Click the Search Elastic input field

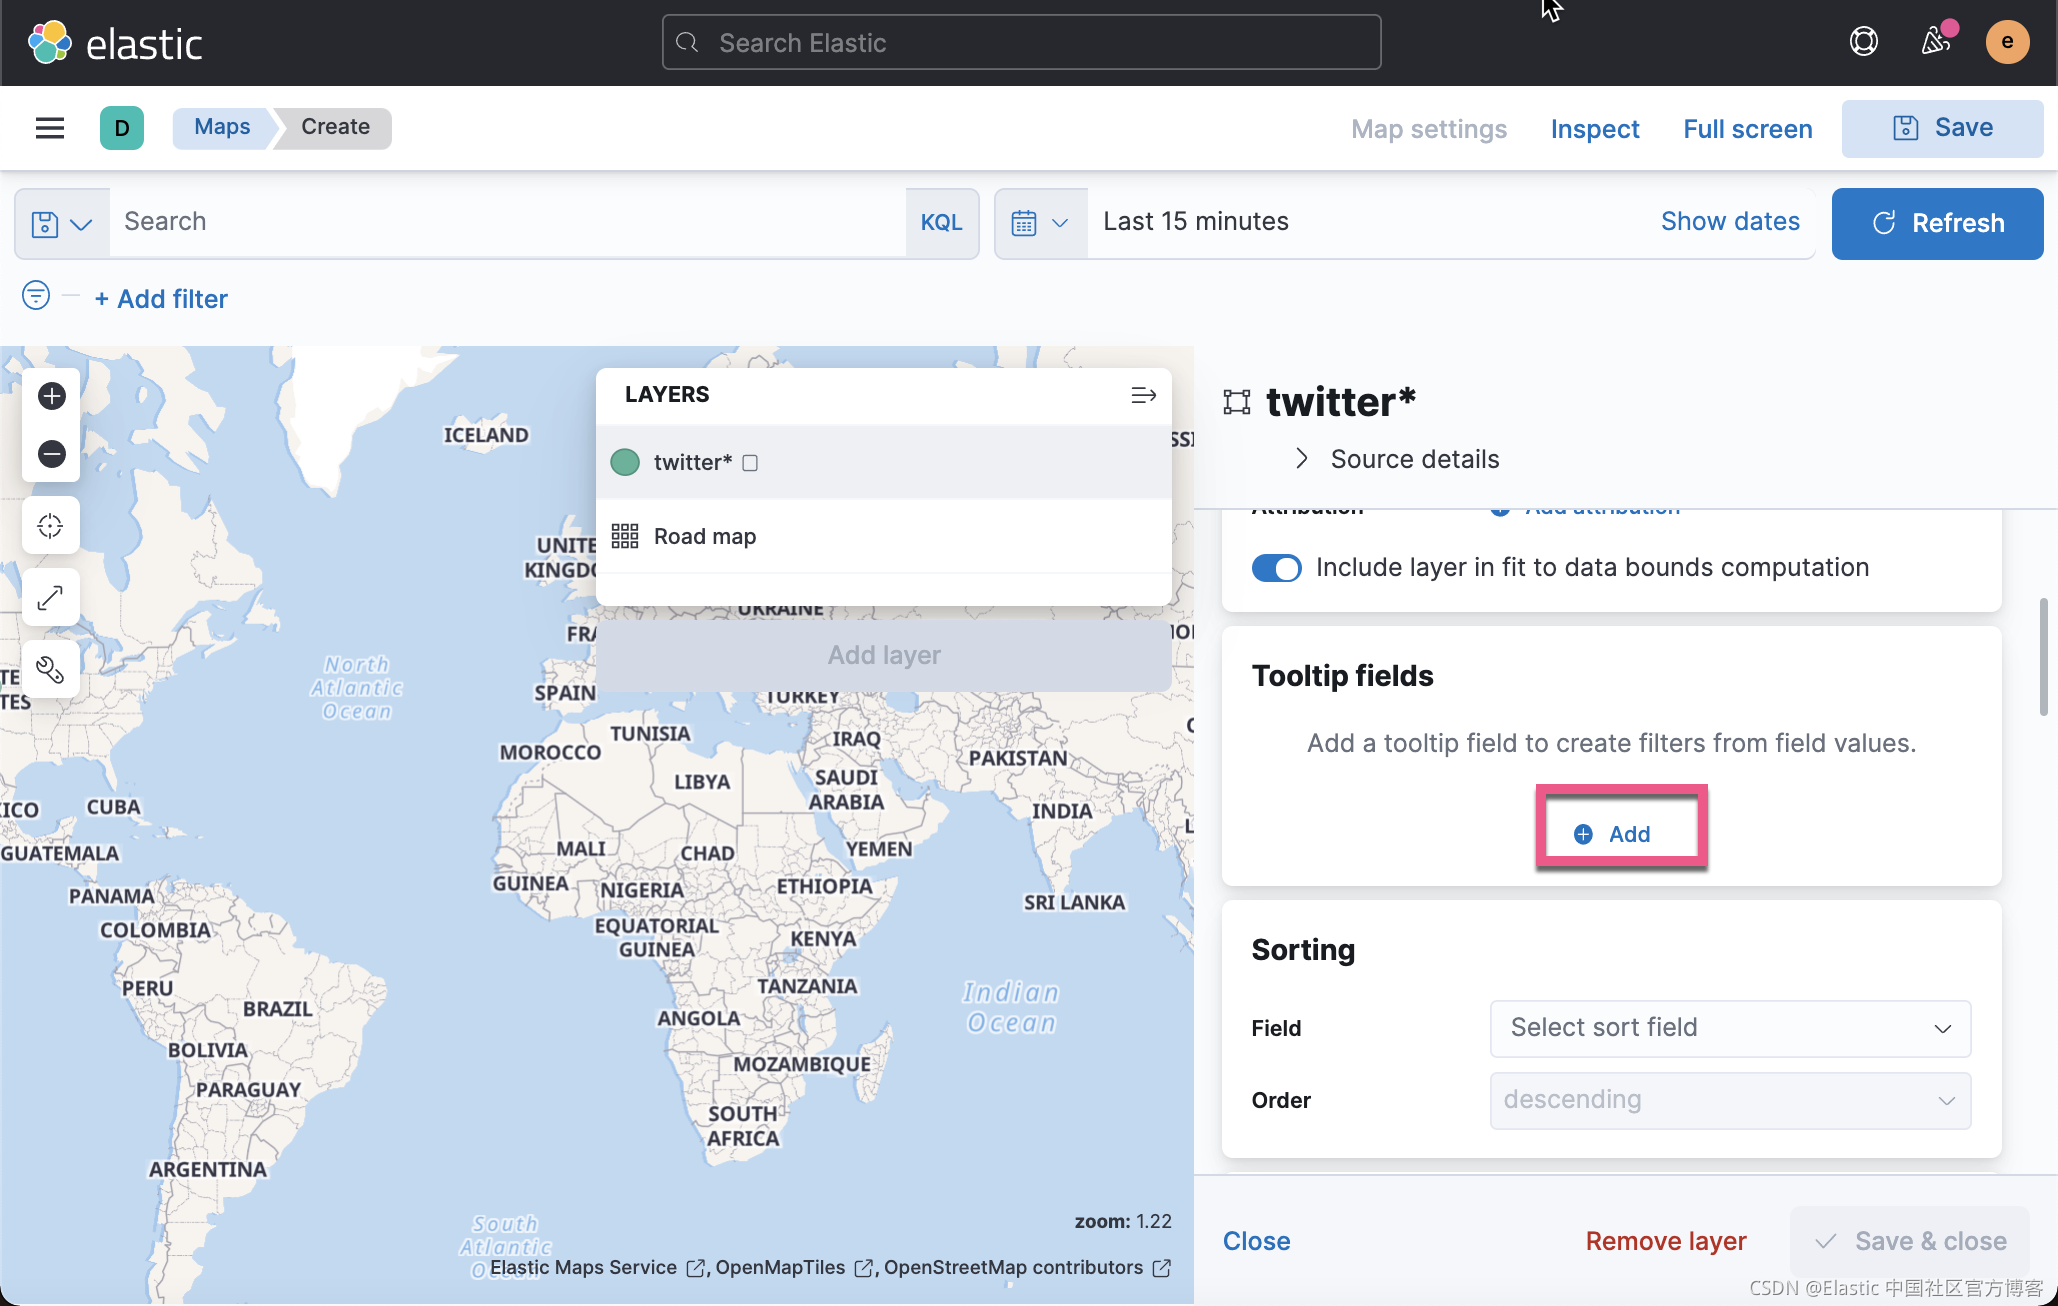[1021, 42]
